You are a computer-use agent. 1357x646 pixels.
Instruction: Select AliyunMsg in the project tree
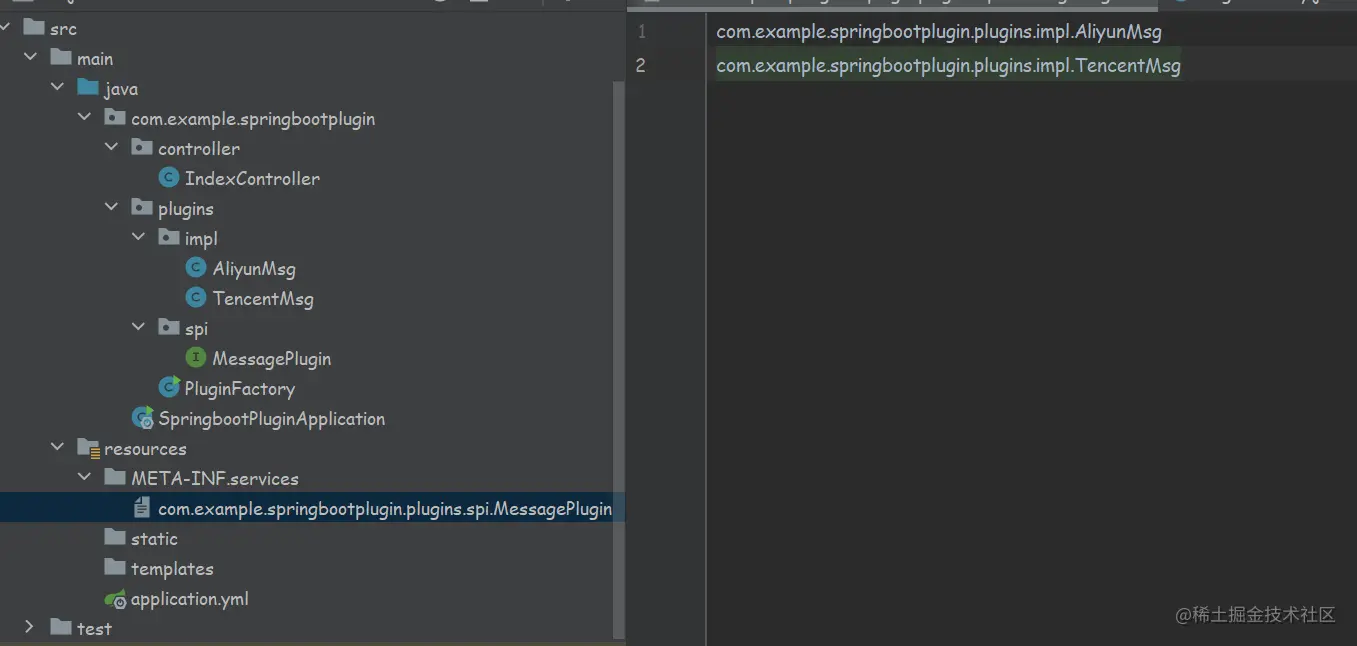[254, 268]
